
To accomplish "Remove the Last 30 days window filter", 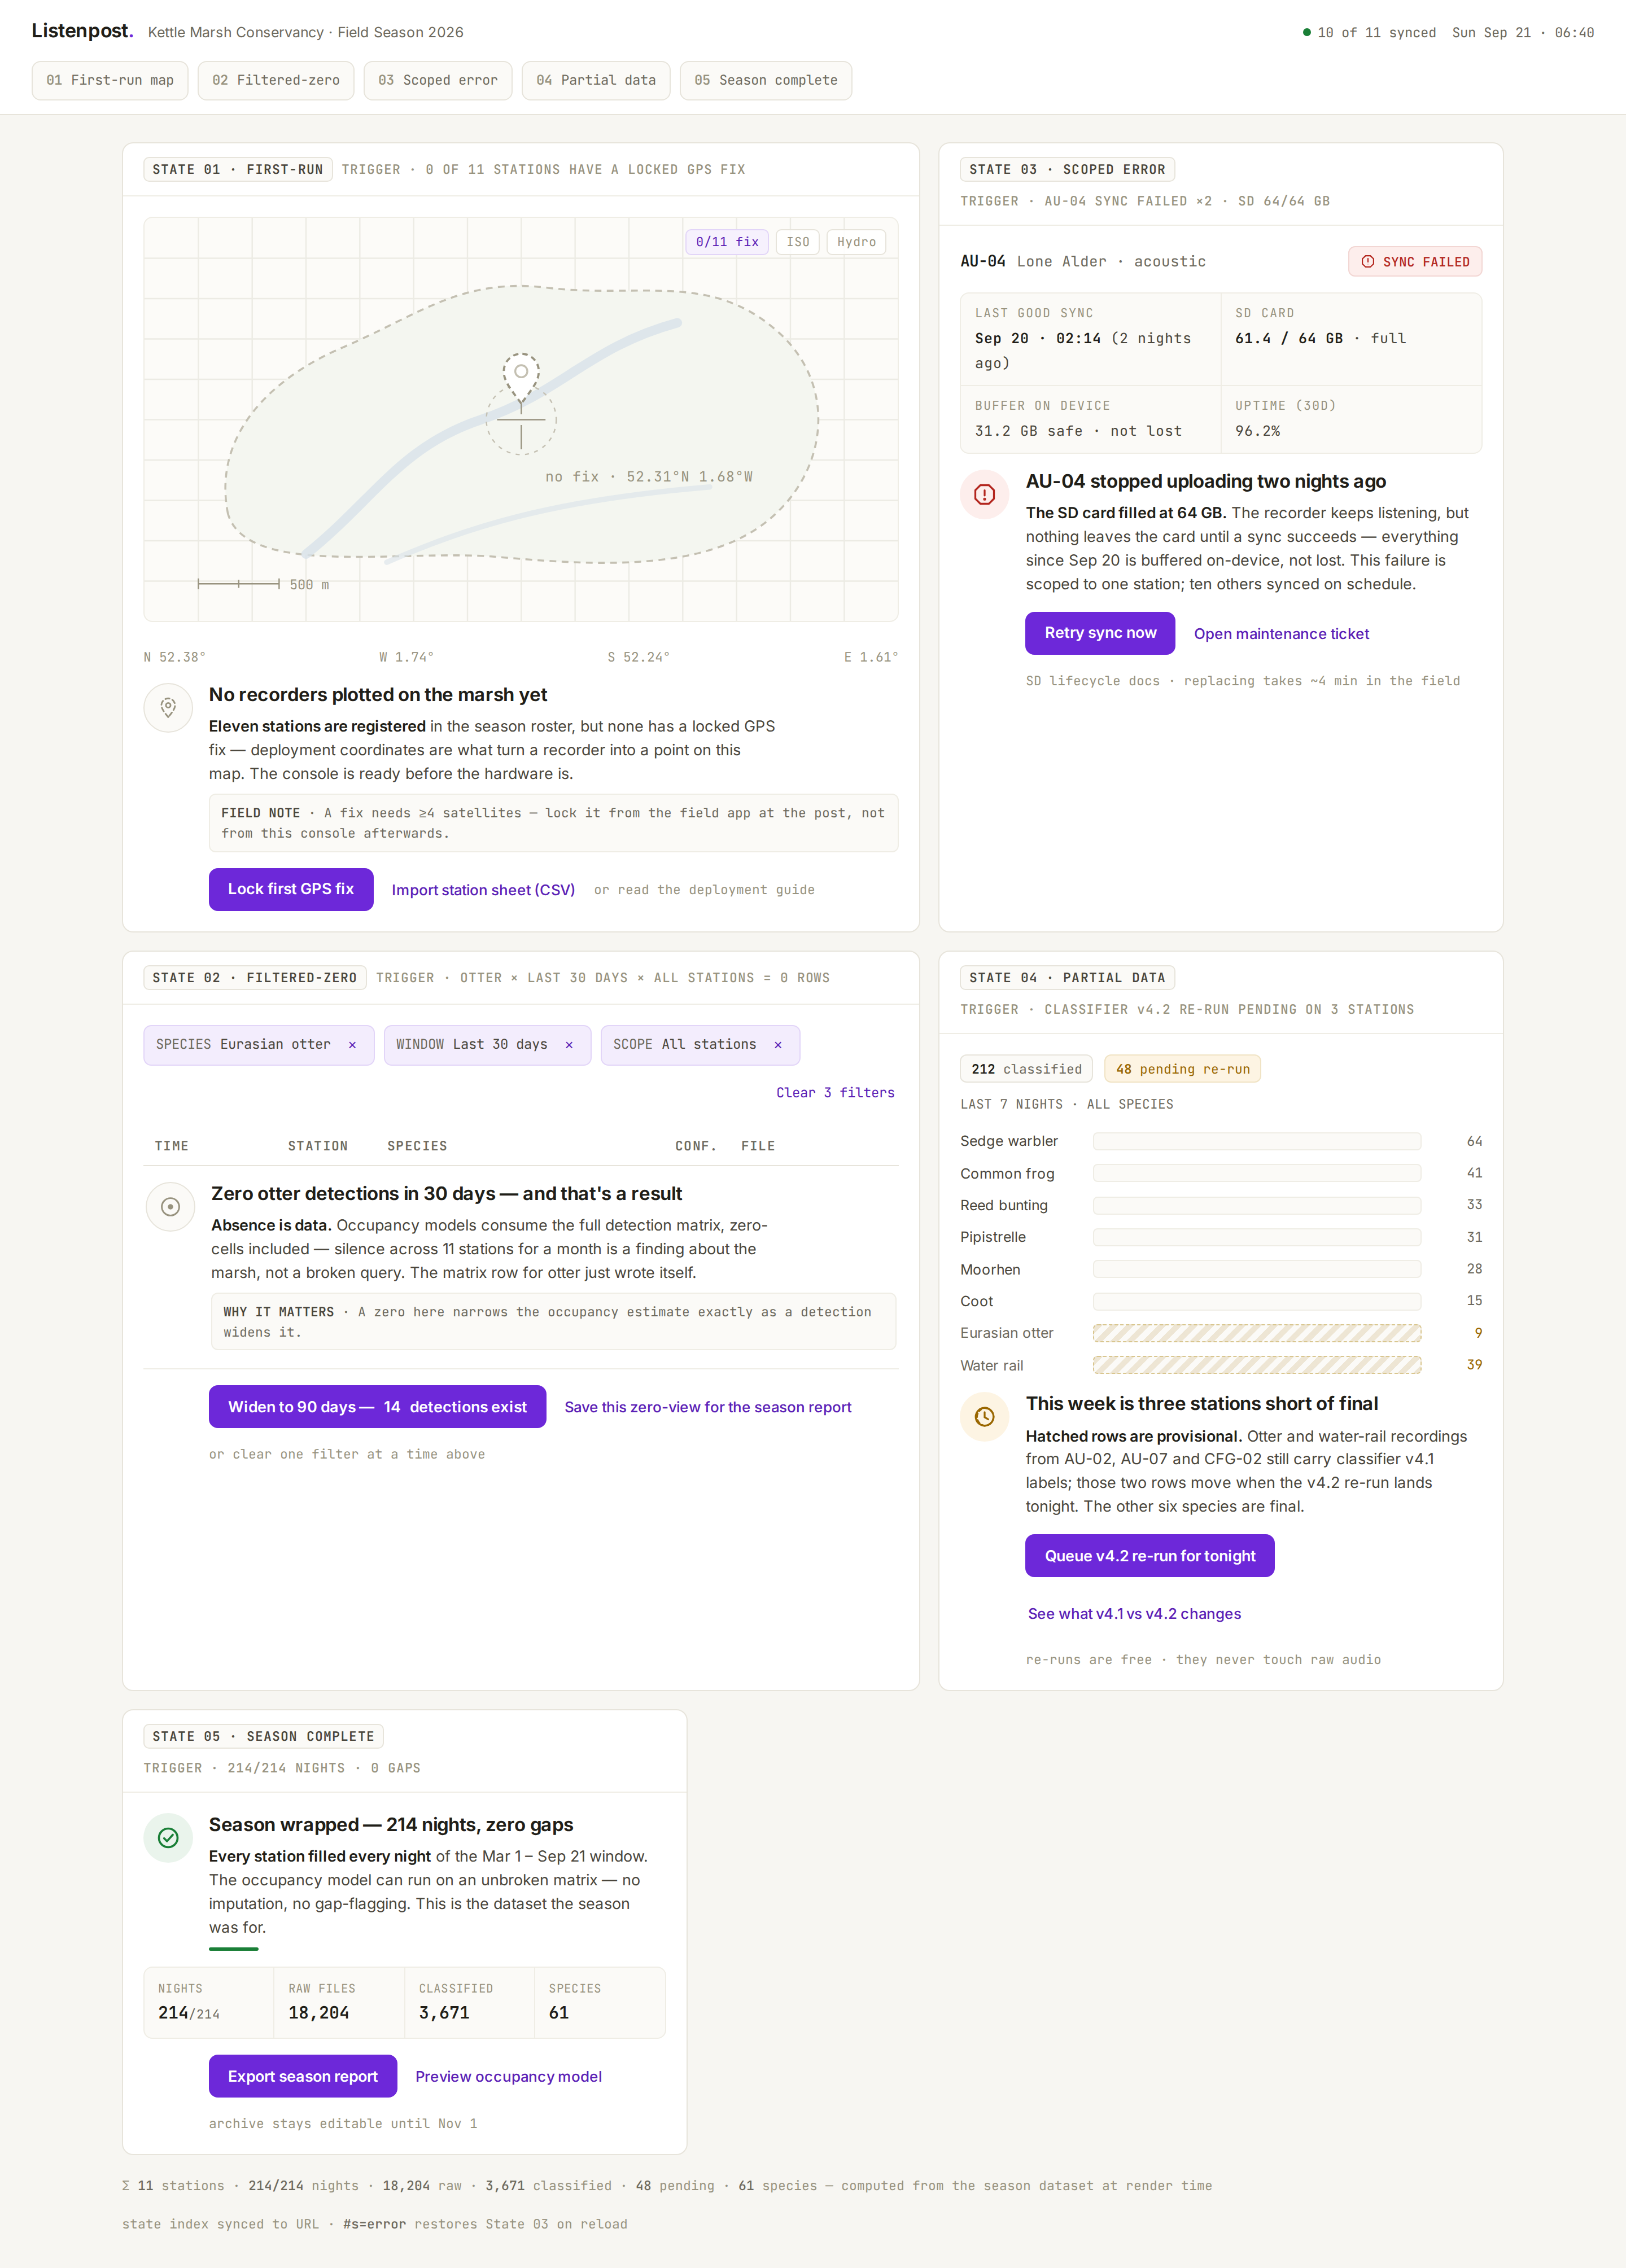I will [x=569, y=1044].
